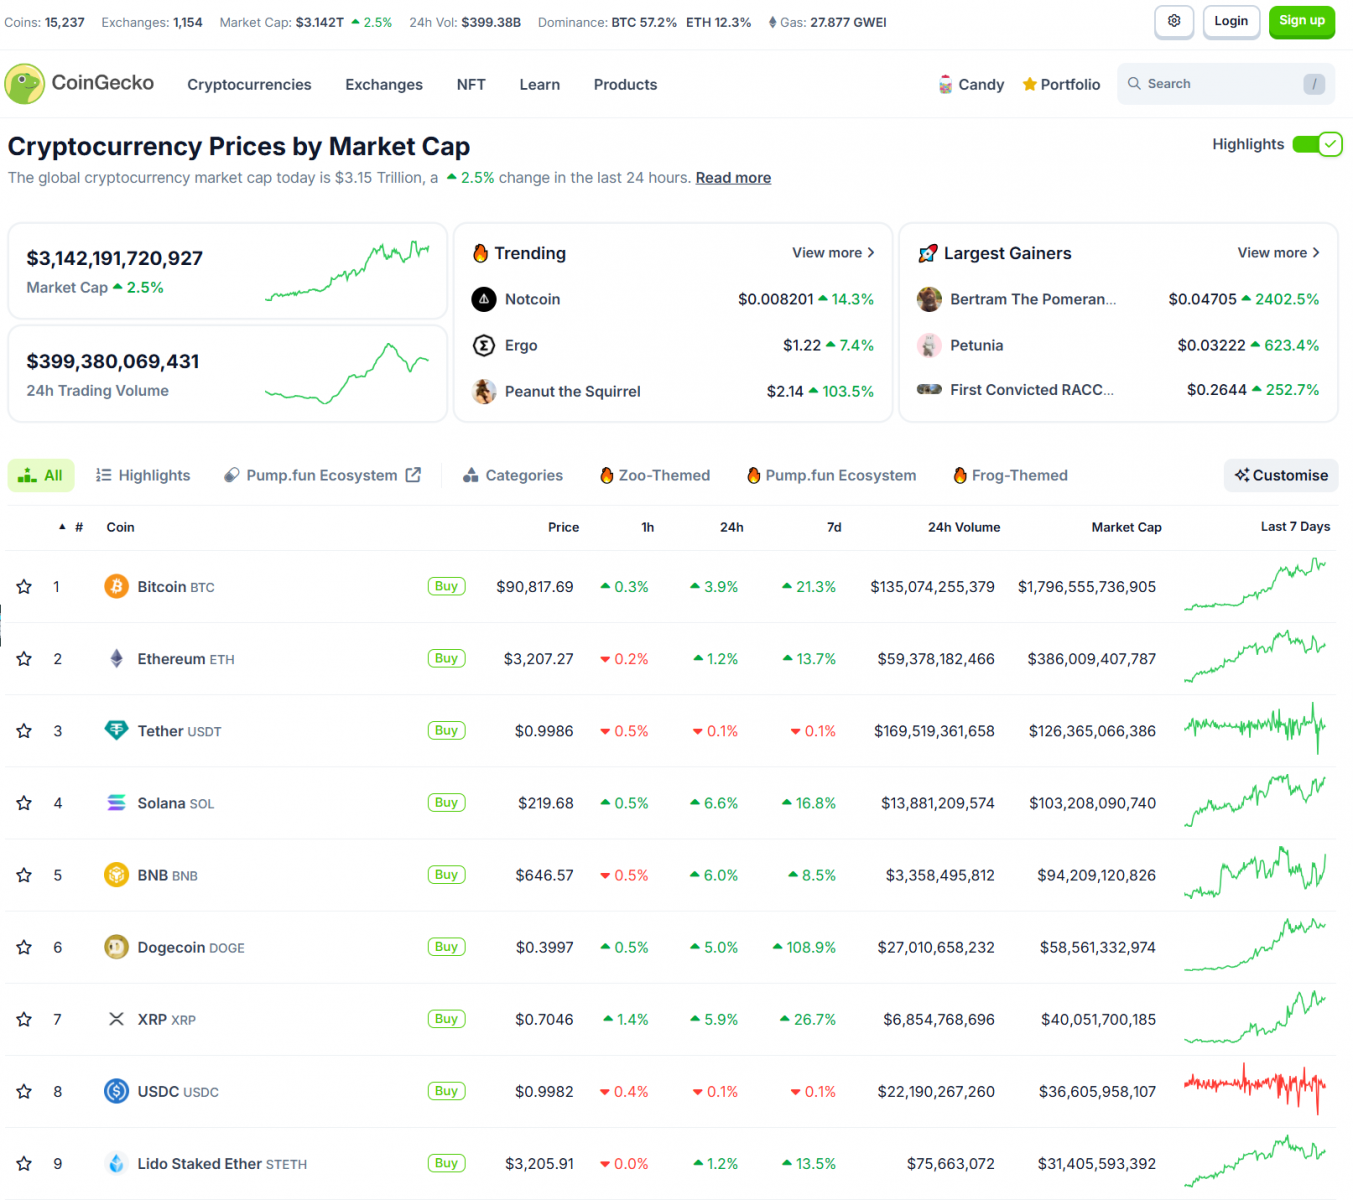This screenshot has width=1353, height=1200.
Task: Click the Customise sparkle icon
Action: point(1241,475)
